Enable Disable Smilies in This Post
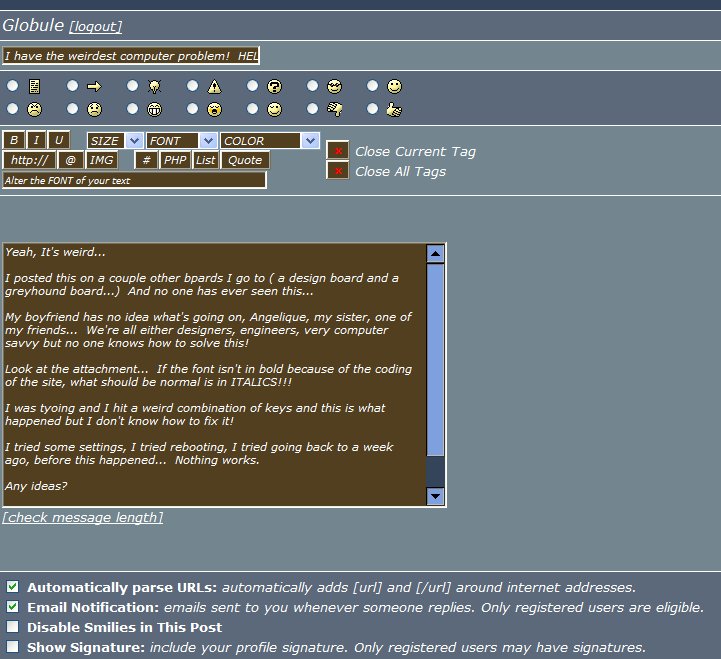 [x=12, y=627]
